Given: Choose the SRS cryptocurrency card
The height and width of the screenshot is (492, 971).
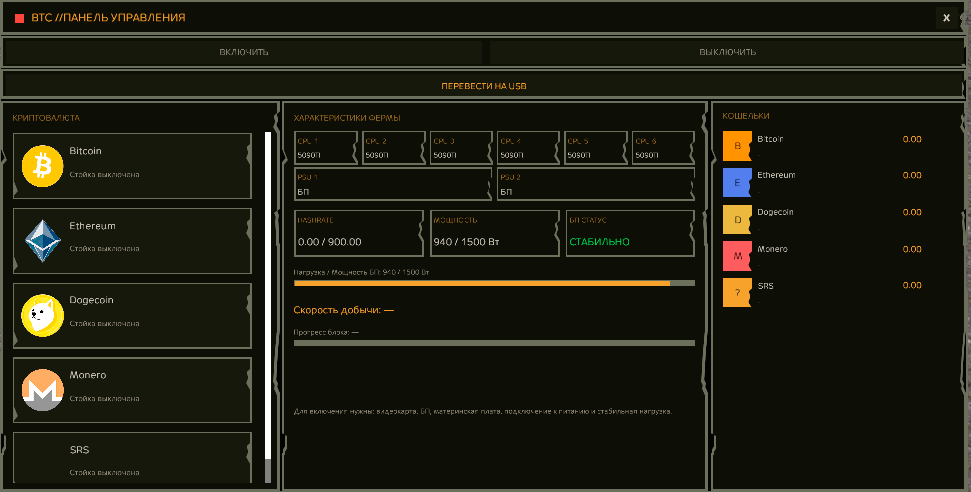Looking at the screenshot, I should (x=133, y=458).
